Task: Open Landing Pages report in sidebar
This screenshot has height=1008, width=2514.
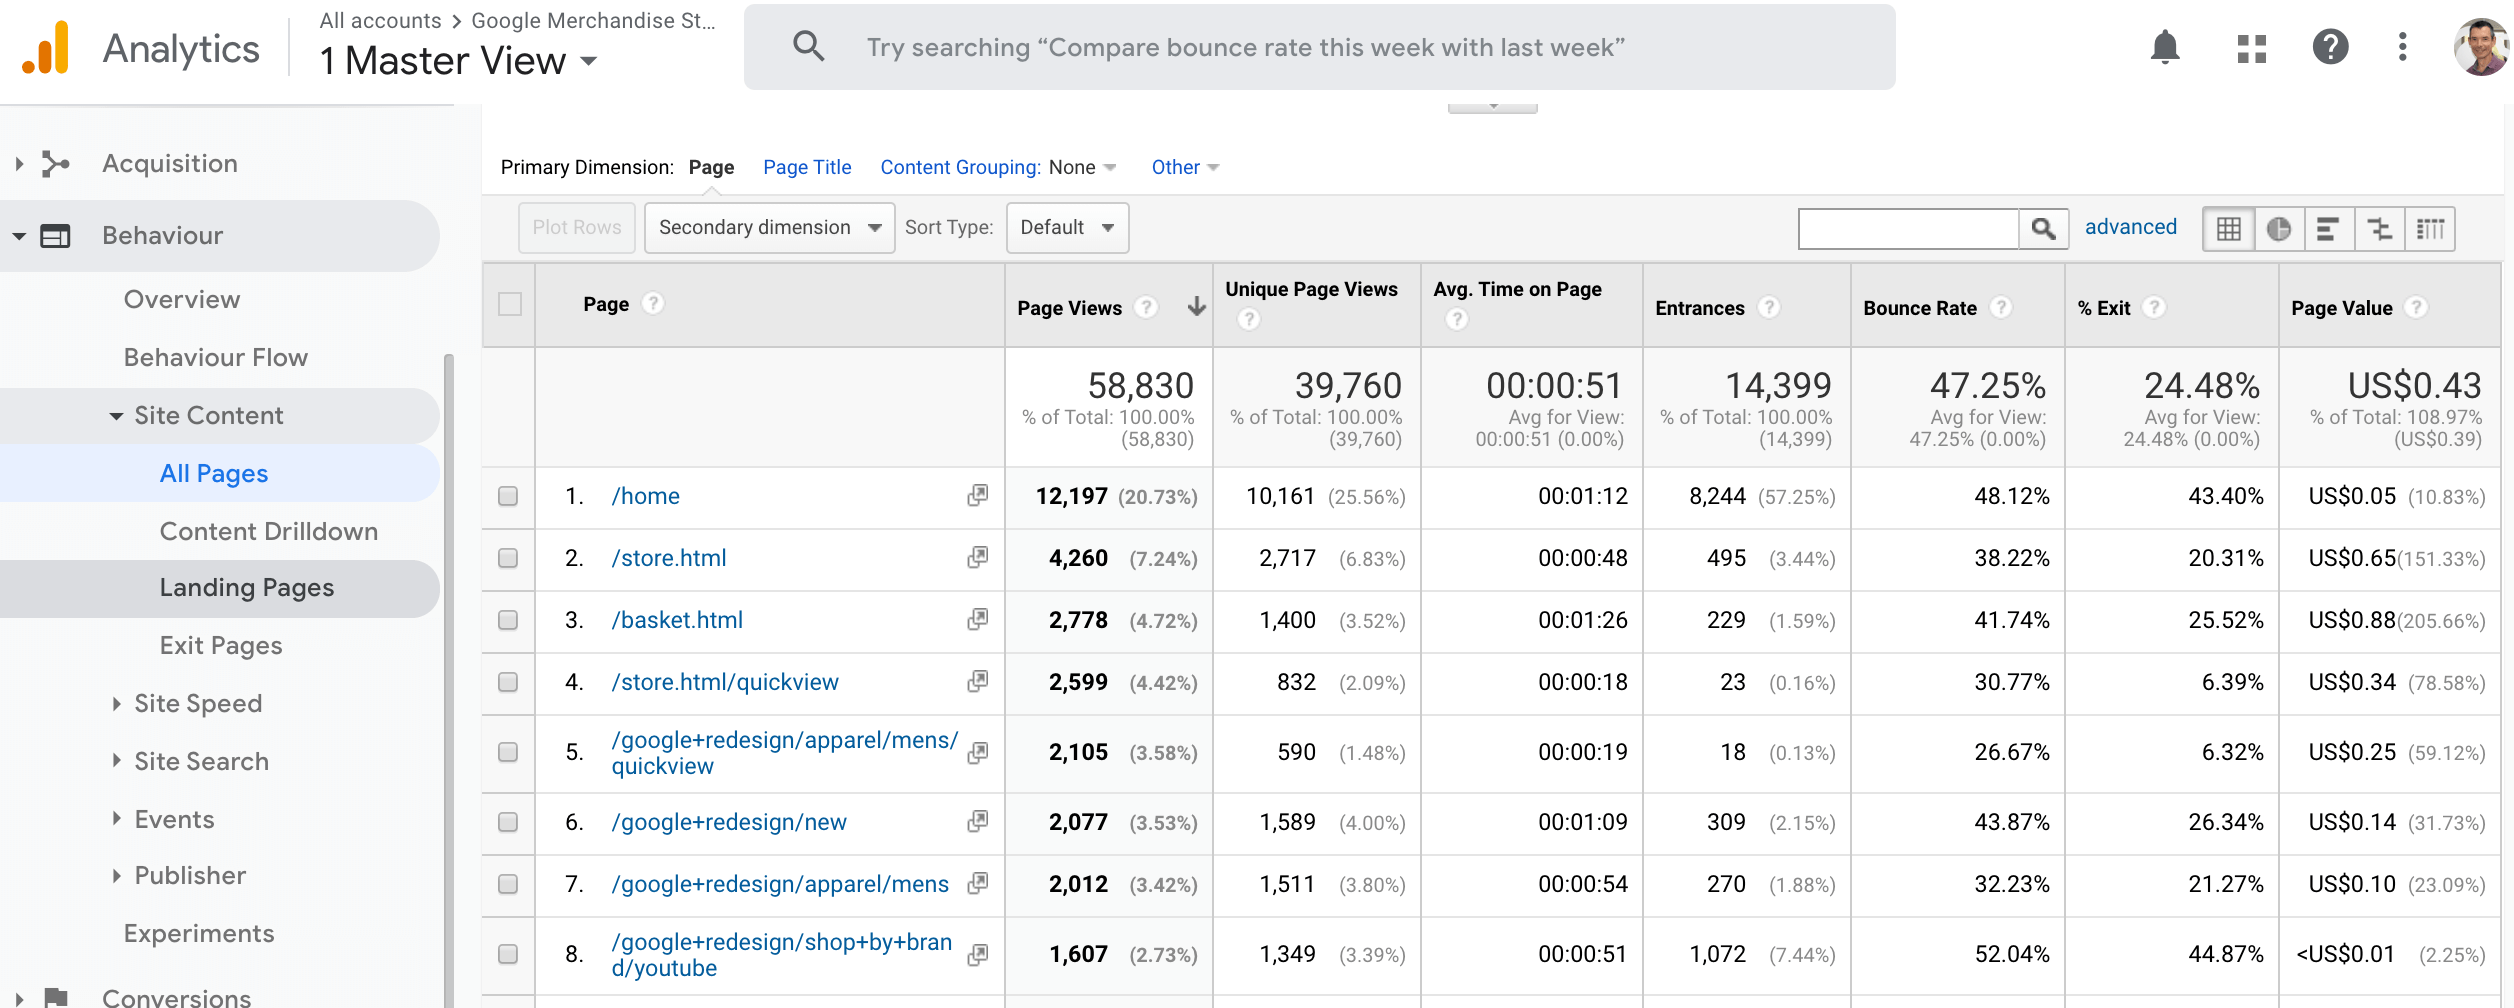Action: [x=246, y=588]
